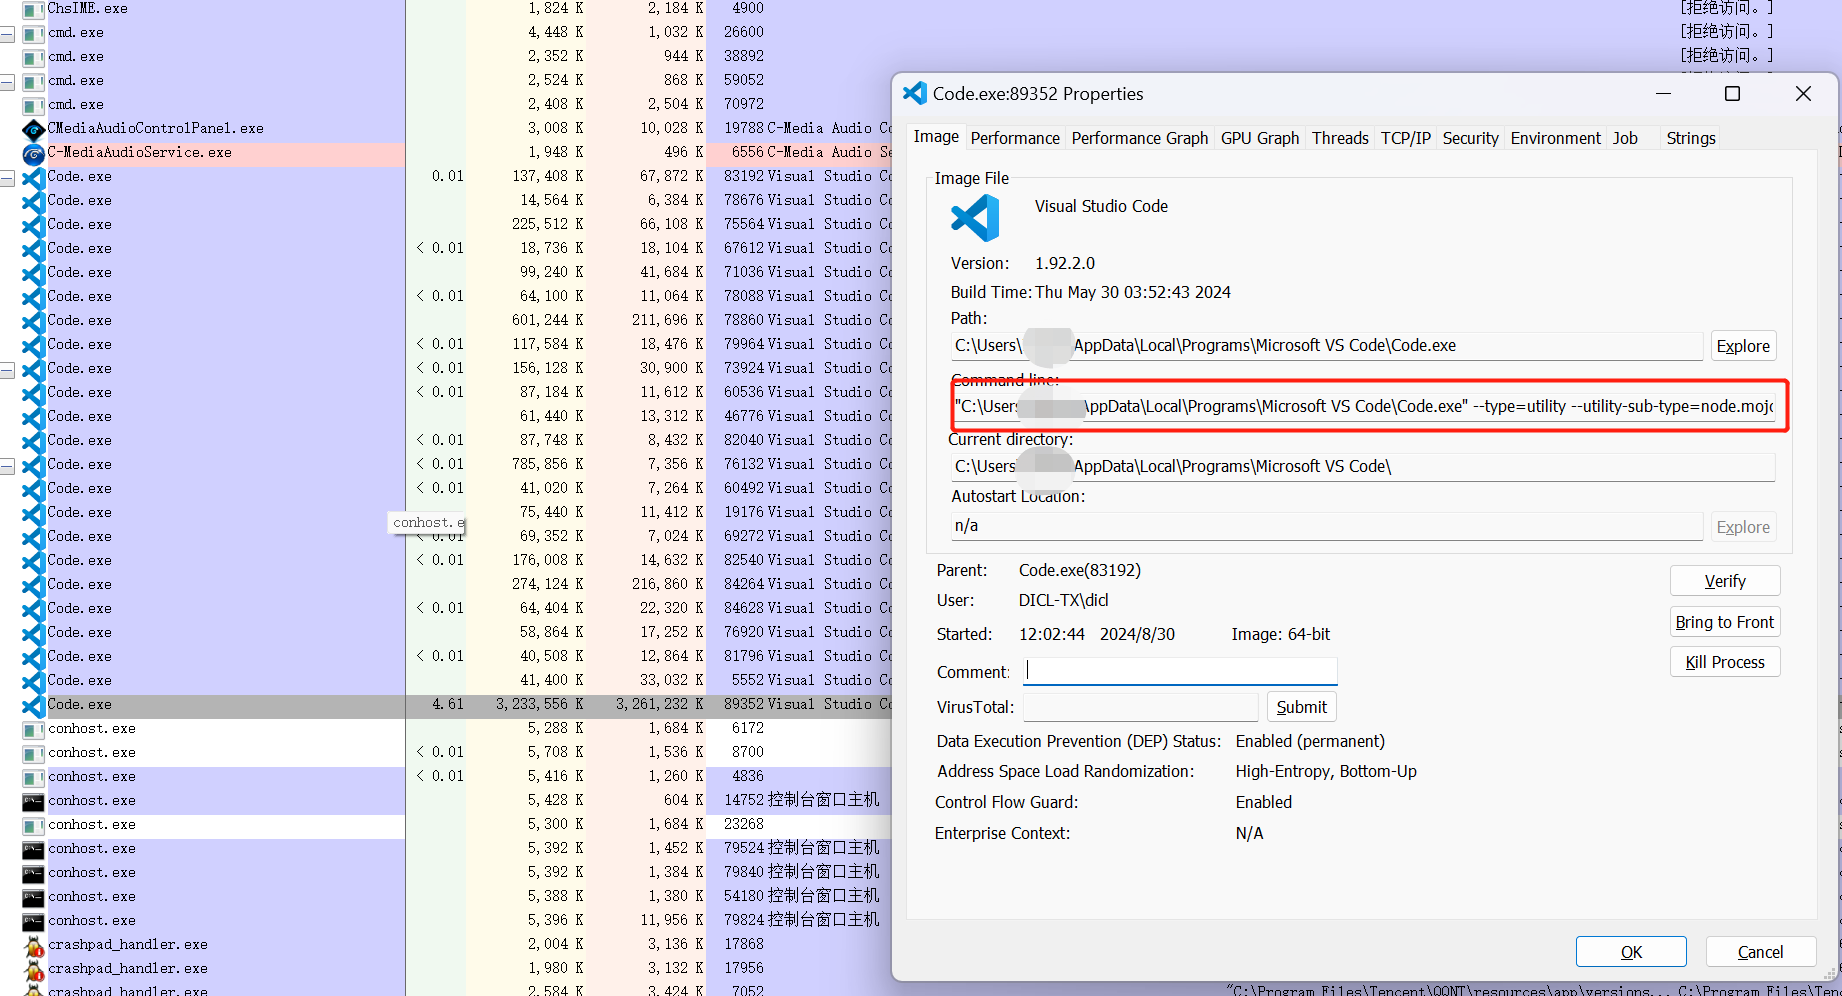
Task: Click the conhost.exe icon for PID 8700
Action: [x=33, y=753]
